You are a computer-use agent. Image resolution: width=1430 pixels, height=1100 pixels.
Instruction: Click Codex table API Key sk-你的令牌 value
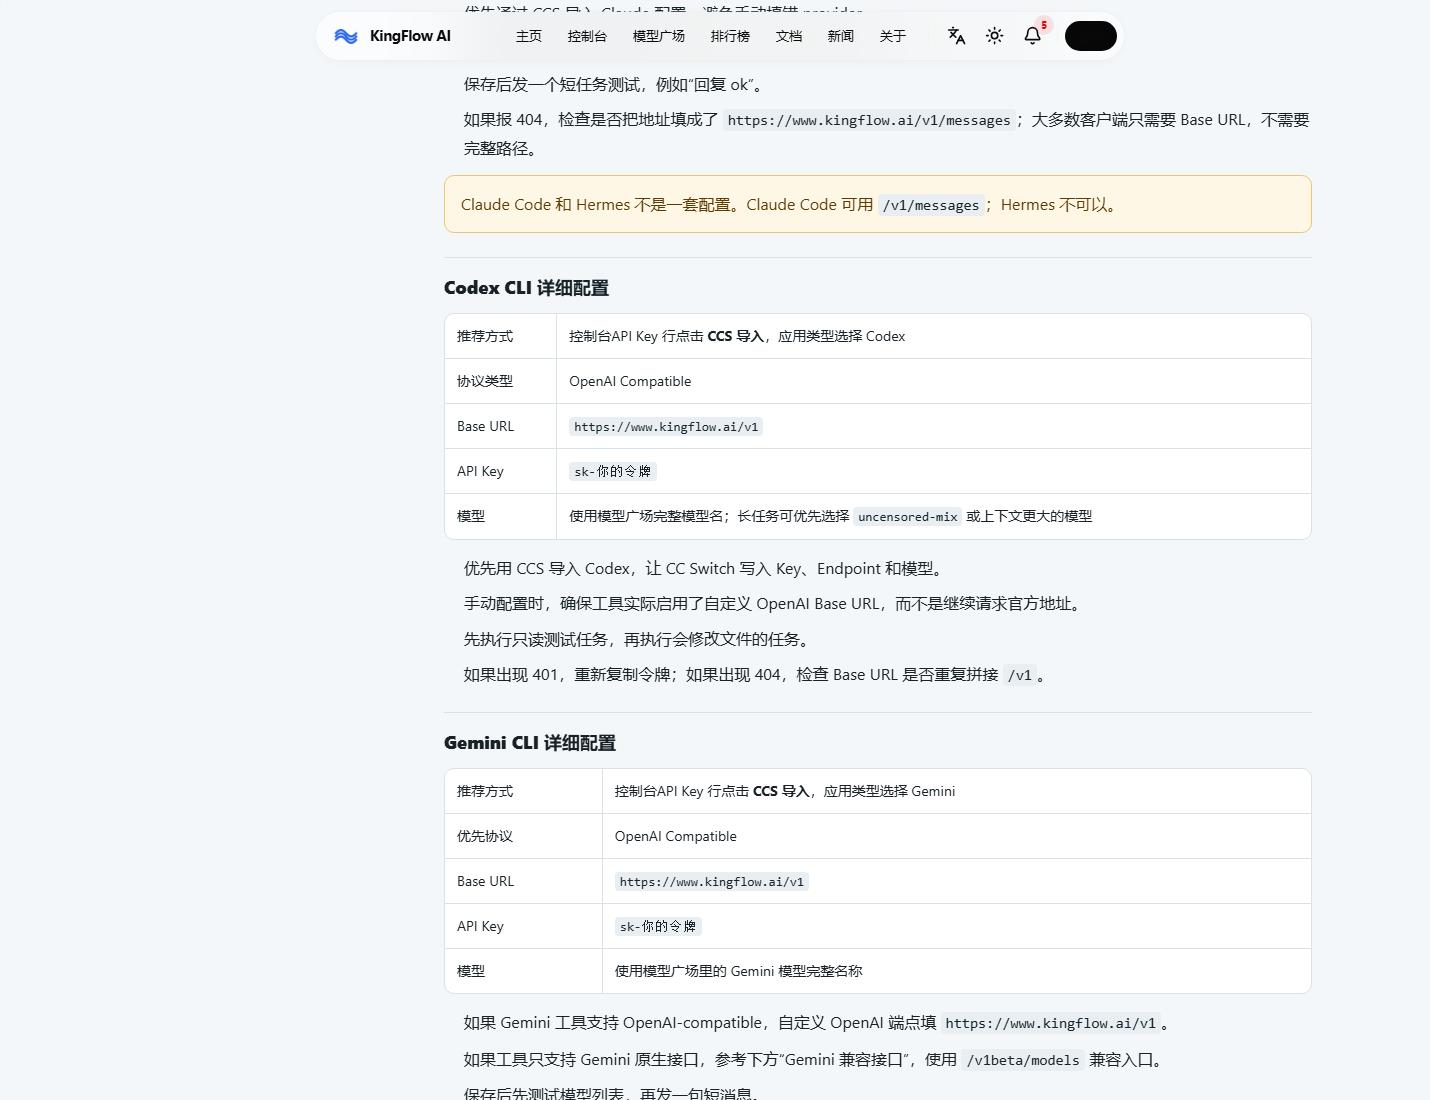tap(613, 472)
